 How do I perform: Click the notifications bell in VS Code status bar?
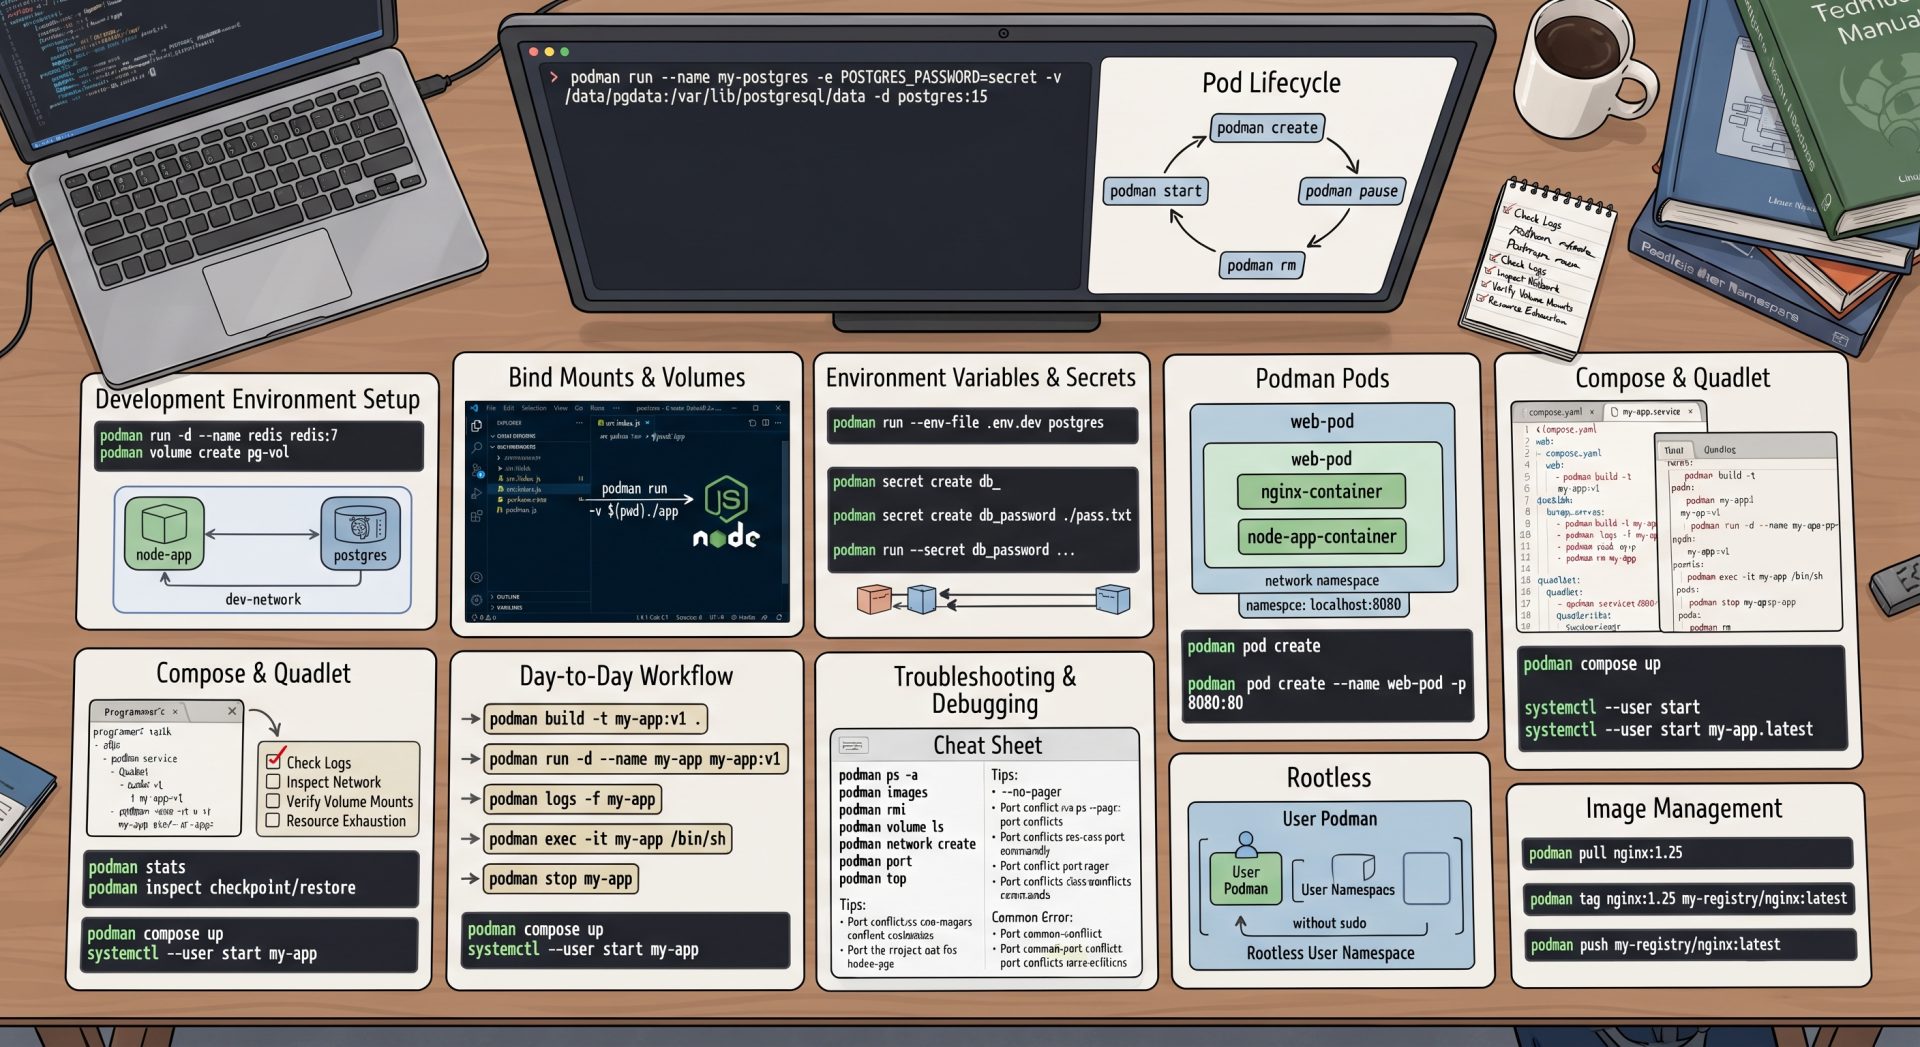pyautogui.click(x=779, y=617)
